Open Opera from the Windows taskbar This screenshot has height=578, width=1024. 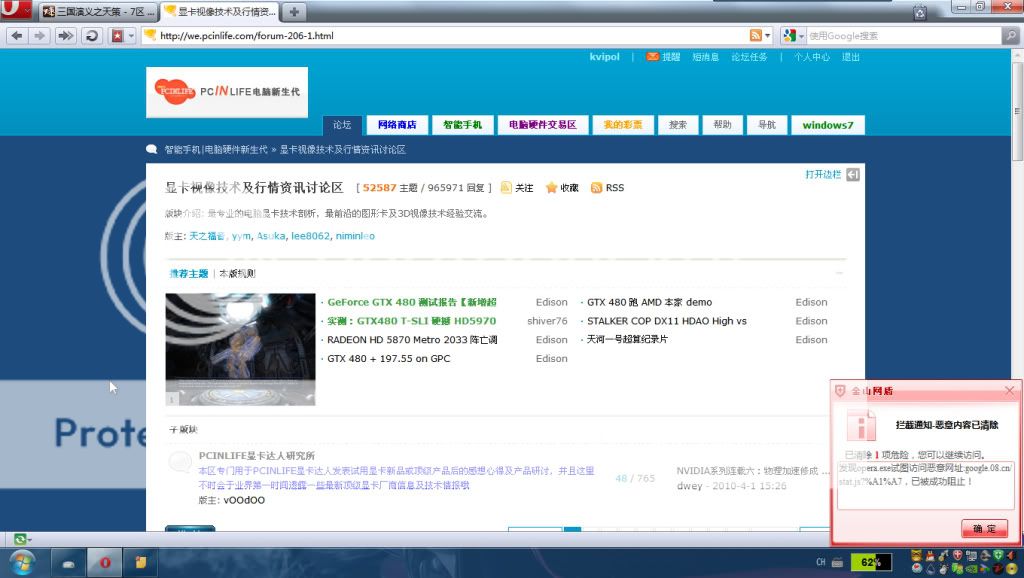pos(104,562)
